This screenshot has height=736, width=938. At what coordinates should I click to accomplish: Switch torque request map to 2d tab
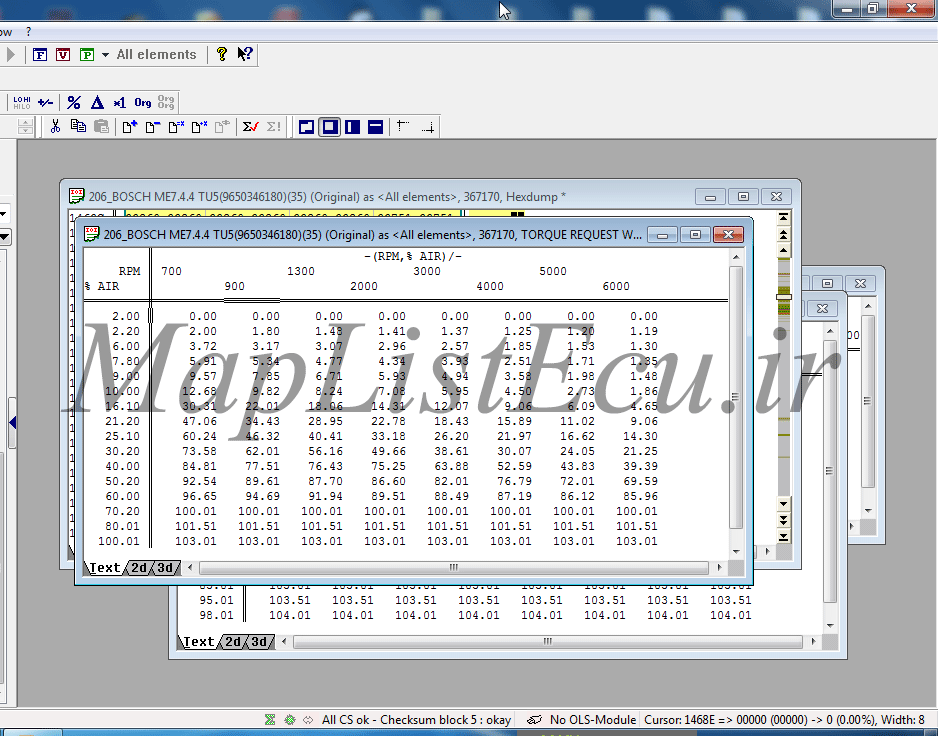point(139,568)
